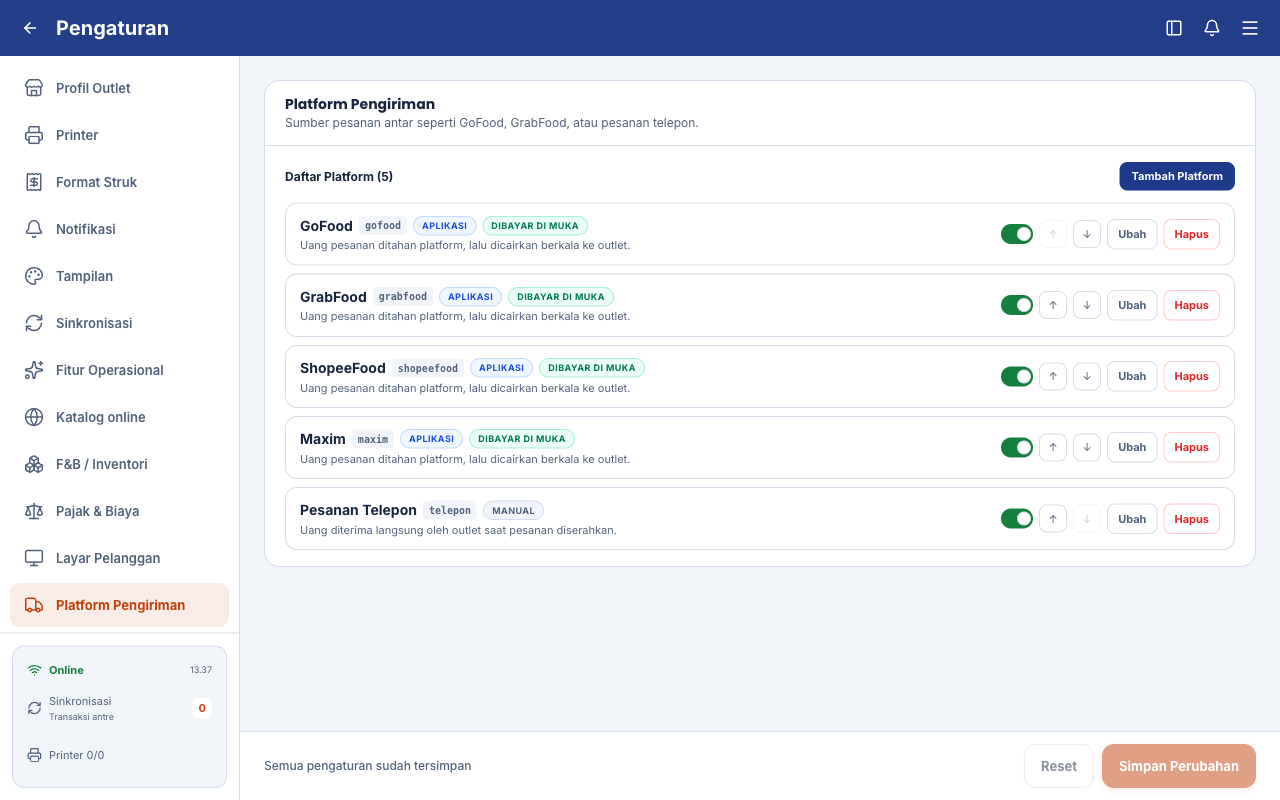Disable the Pesanan Telepon switch
The image size is (1280, 800).
coord(1017,519)
